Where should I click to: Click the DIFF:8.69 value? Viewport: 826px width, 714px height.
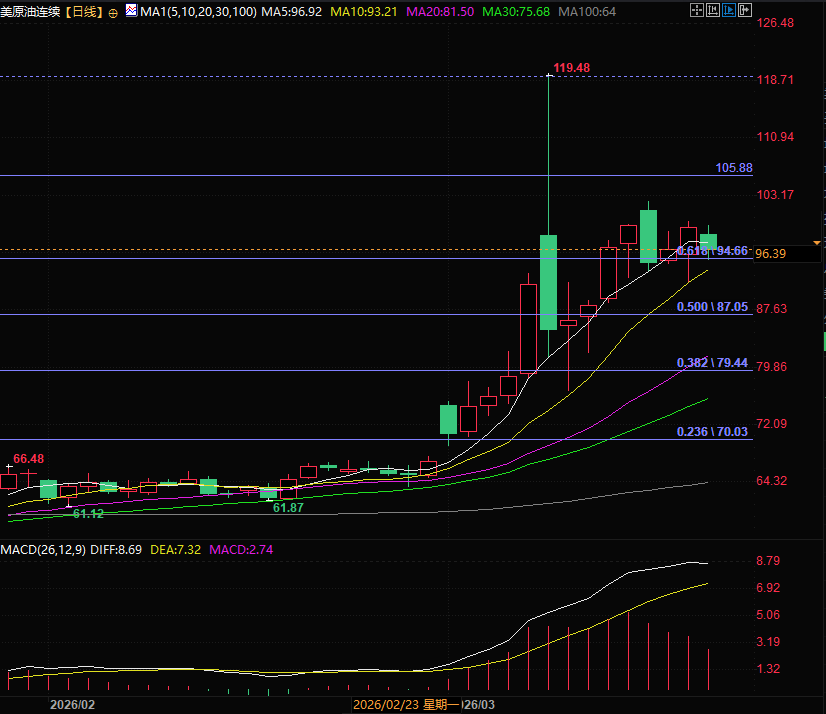[x=116, y=550]
